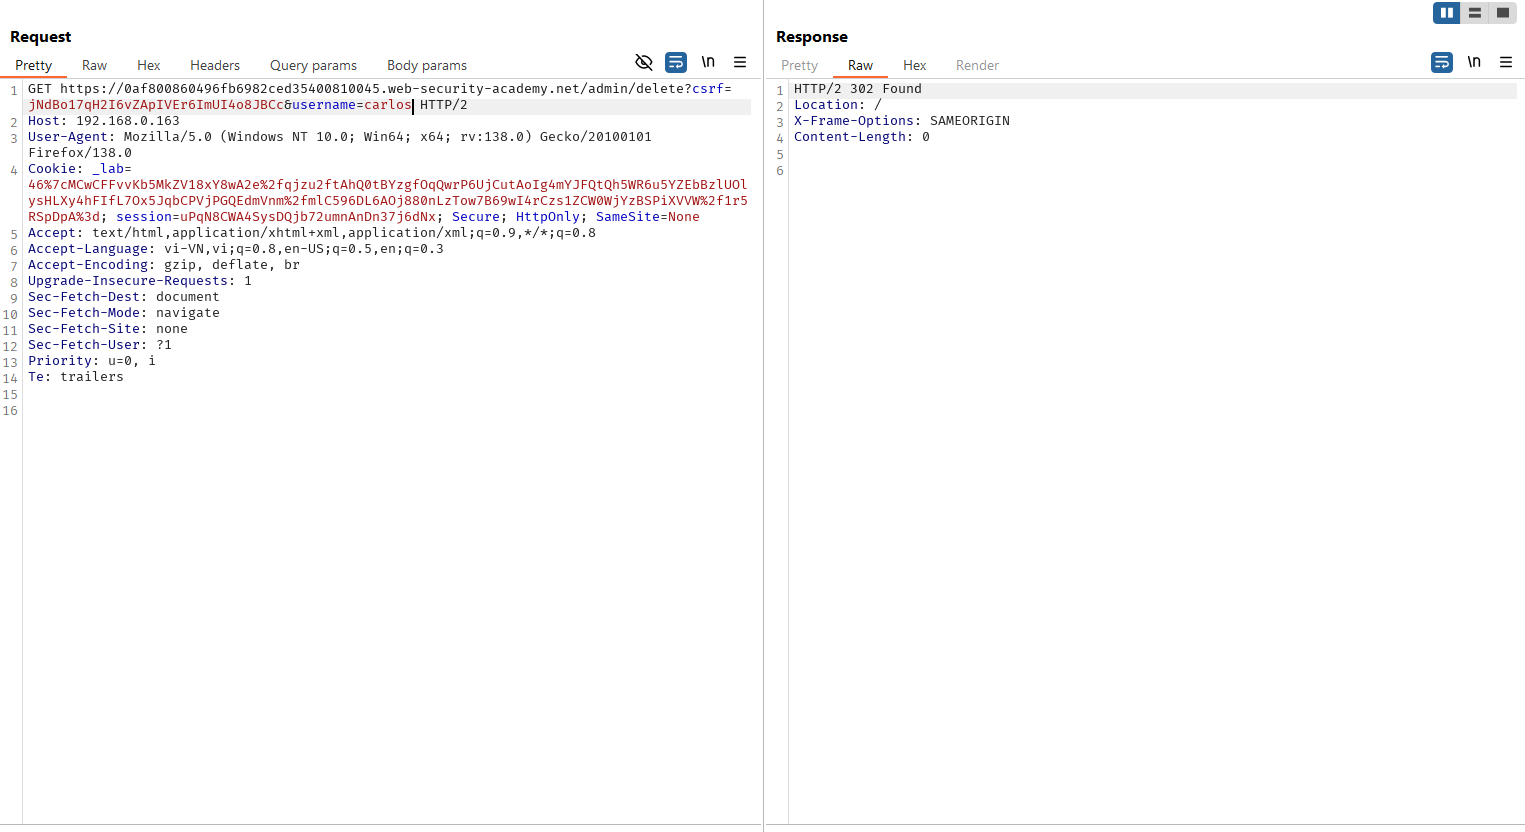Click the 'Te: trailers' header line

point(76,377)
